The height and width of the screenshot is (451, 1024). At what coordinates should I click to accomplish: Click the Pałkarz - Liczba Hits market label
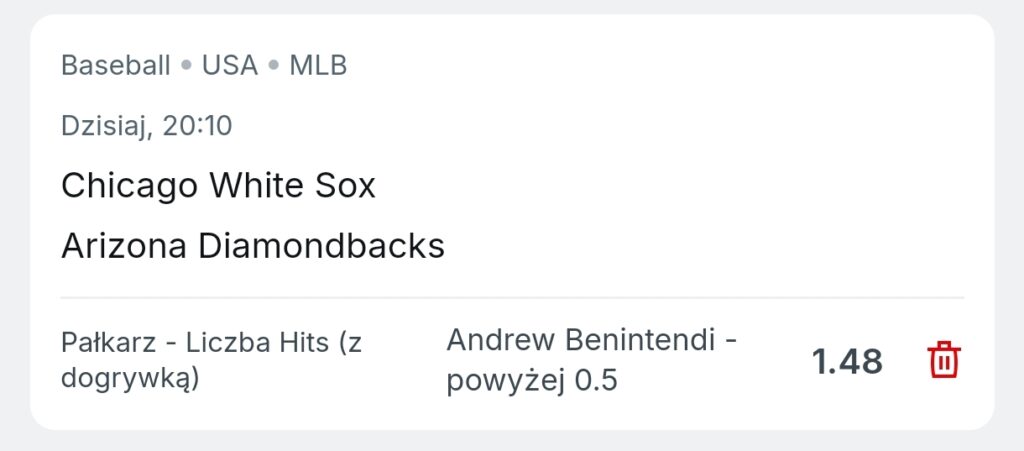pos(195,343)
